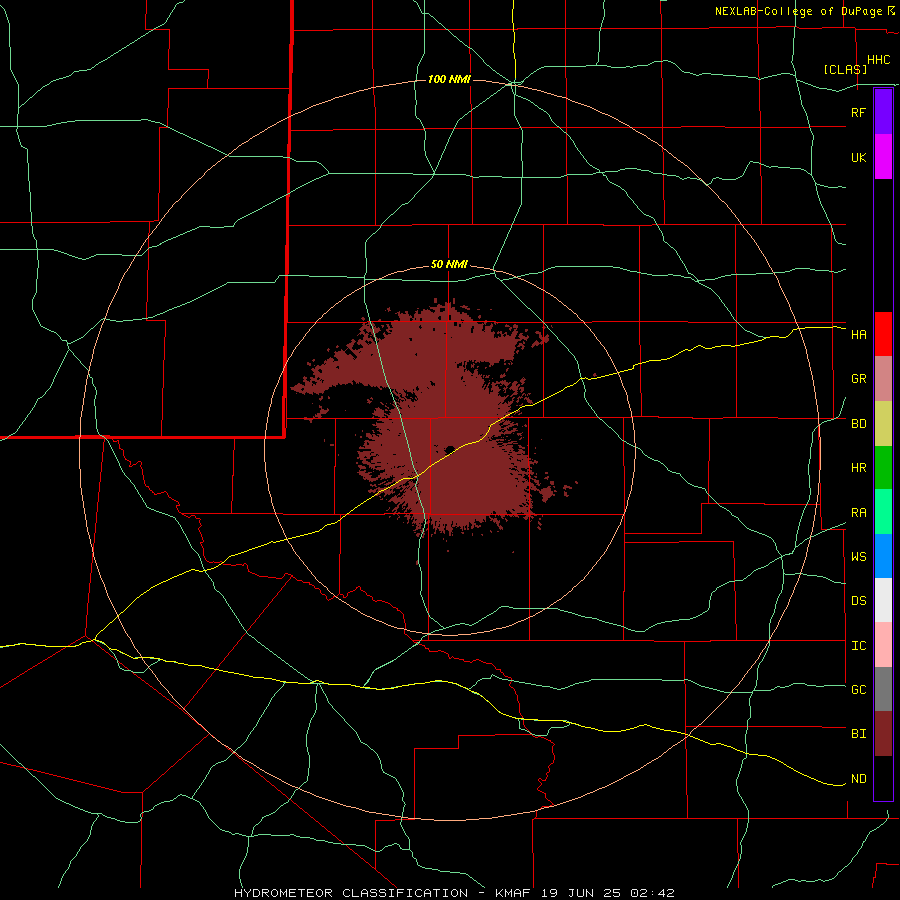
Task: Click the 50 NMI range ring label
Action: (449, 265)
